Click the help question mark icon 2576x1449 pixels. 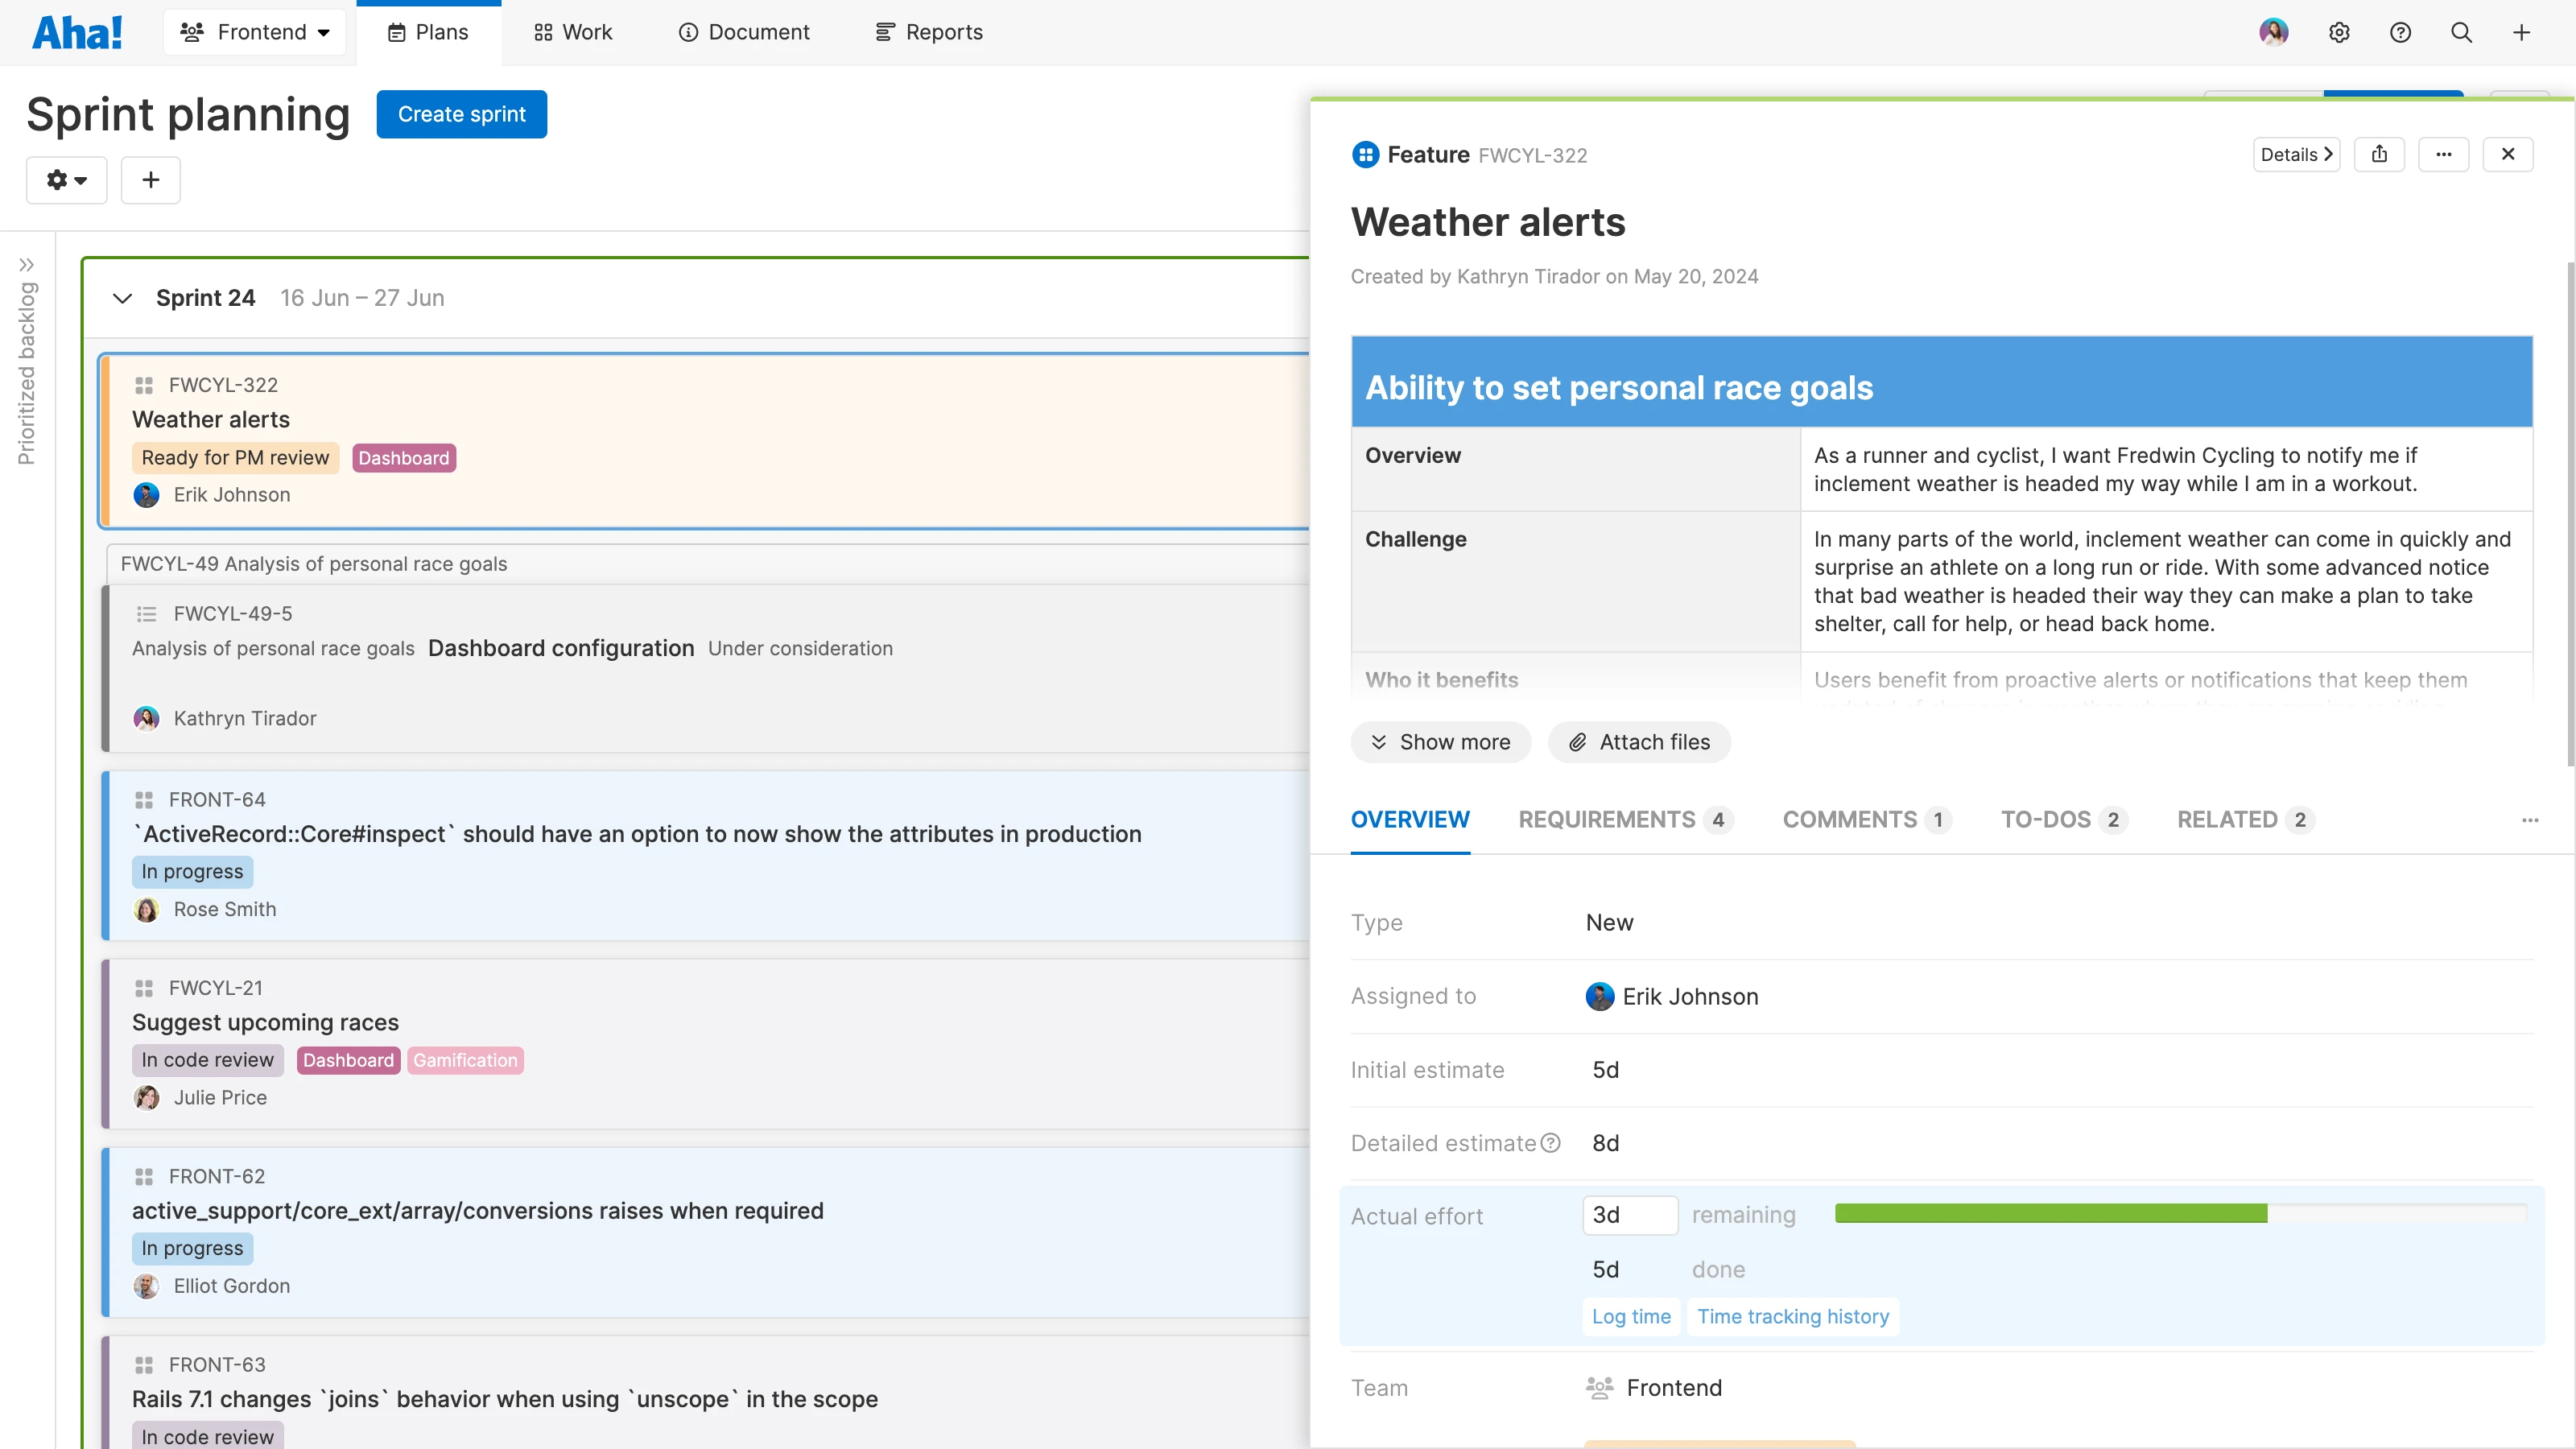coord(2400,32)
